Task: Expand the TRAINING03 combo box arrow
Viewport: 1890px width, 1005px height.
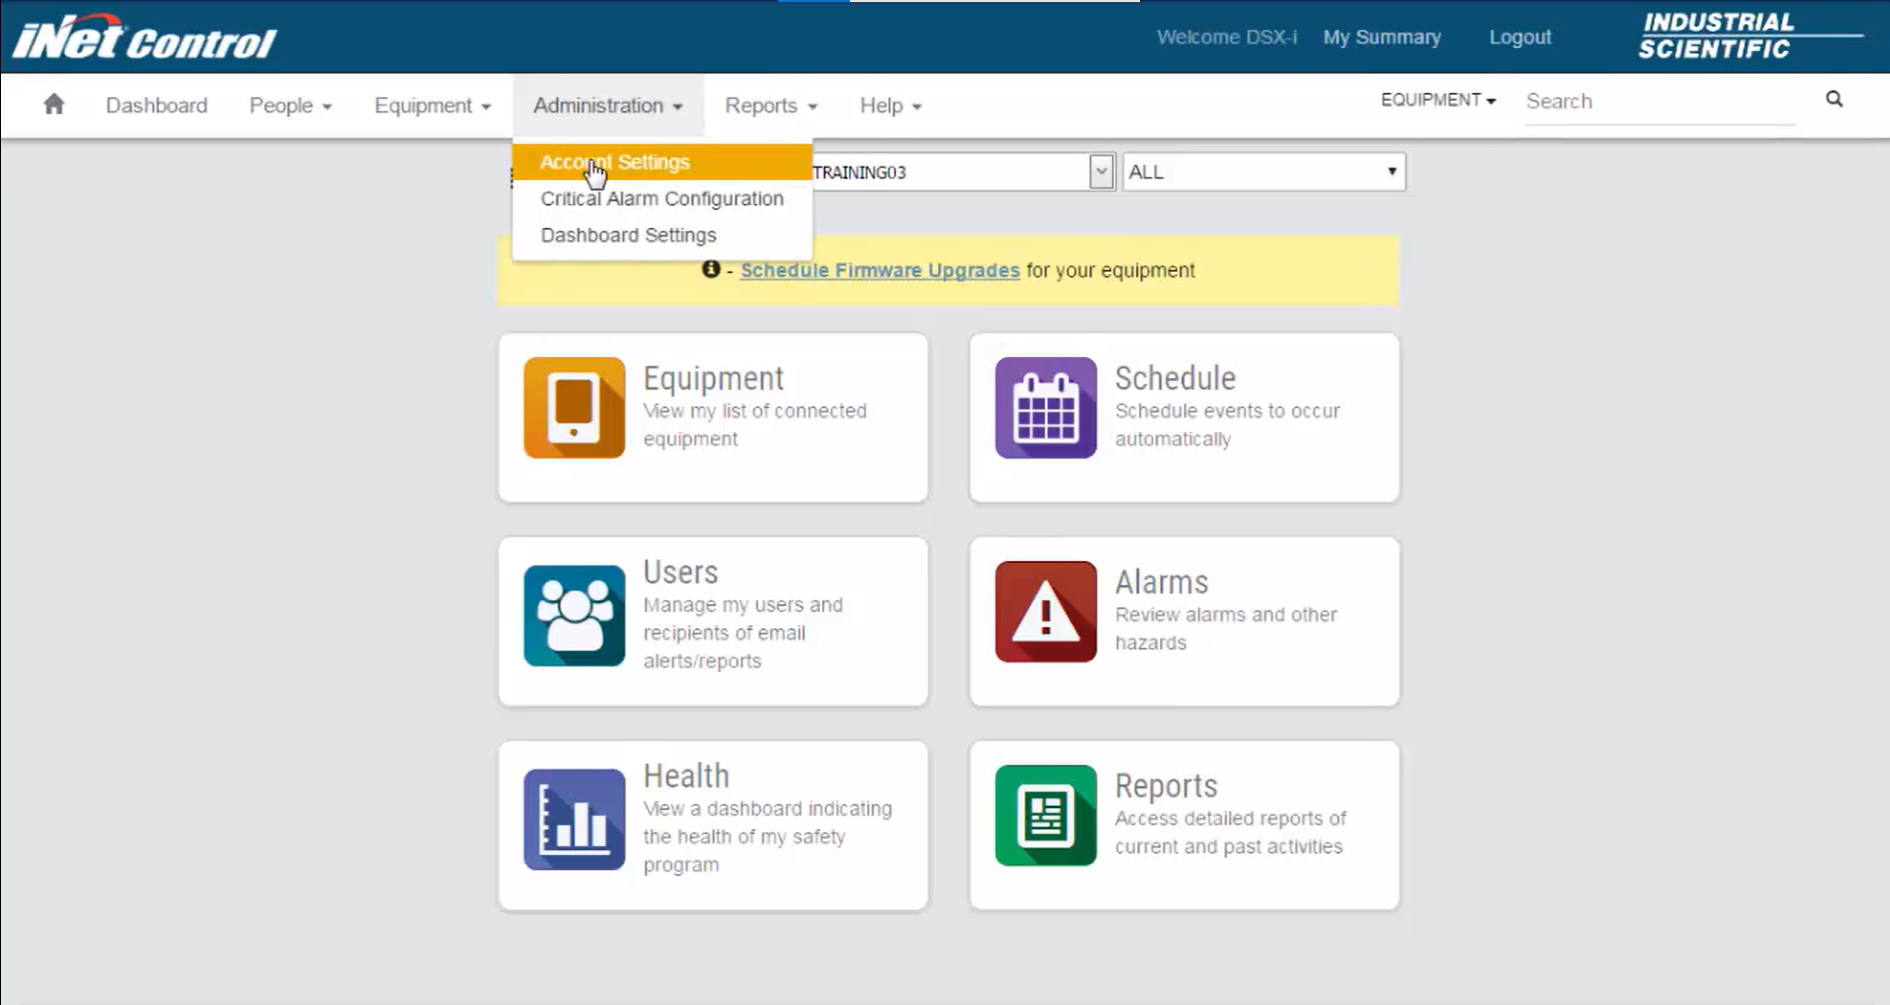Action: click(1101, 172)
